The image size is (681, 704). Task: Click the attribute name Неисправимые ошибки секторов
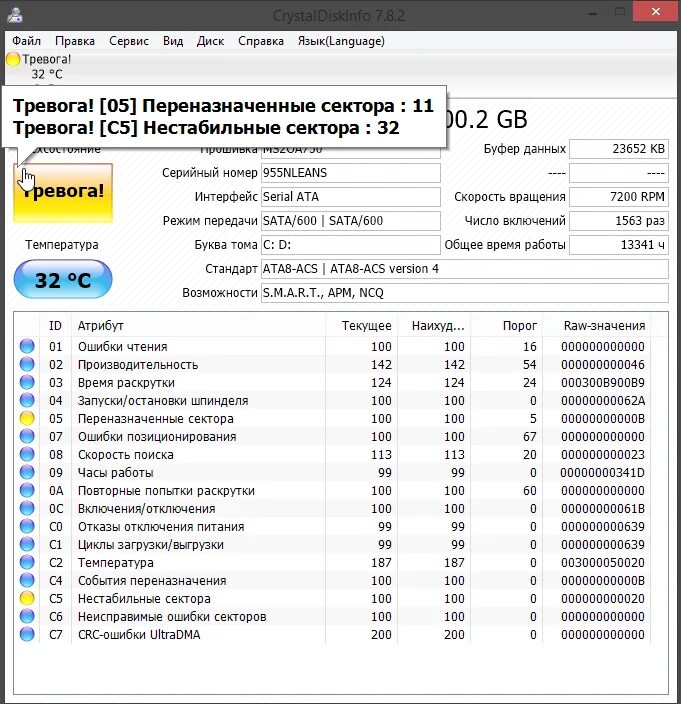pyautogui.click(x=172, y=616)
